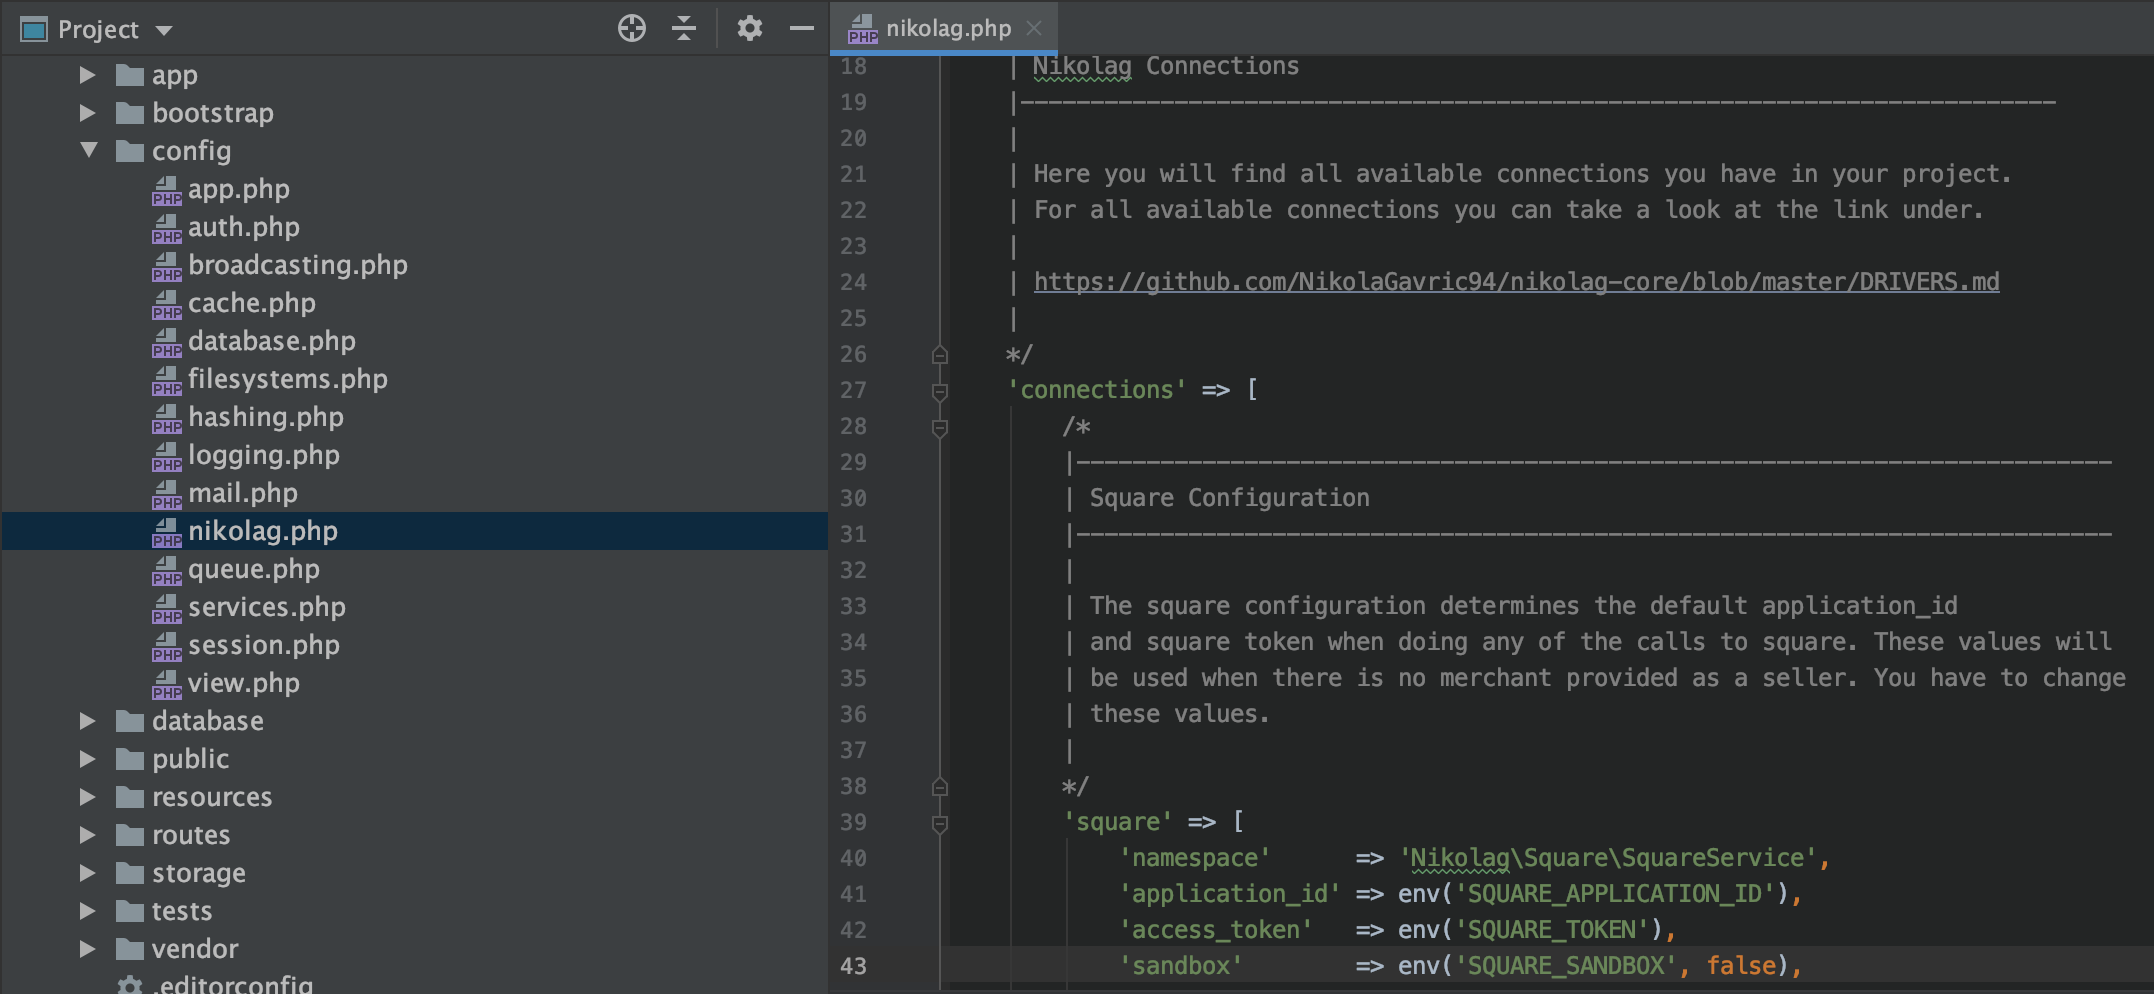Select the routes folder label
Image resolution: width=2154 pixels, height=994 pixels.
click(x=191, y=835)
